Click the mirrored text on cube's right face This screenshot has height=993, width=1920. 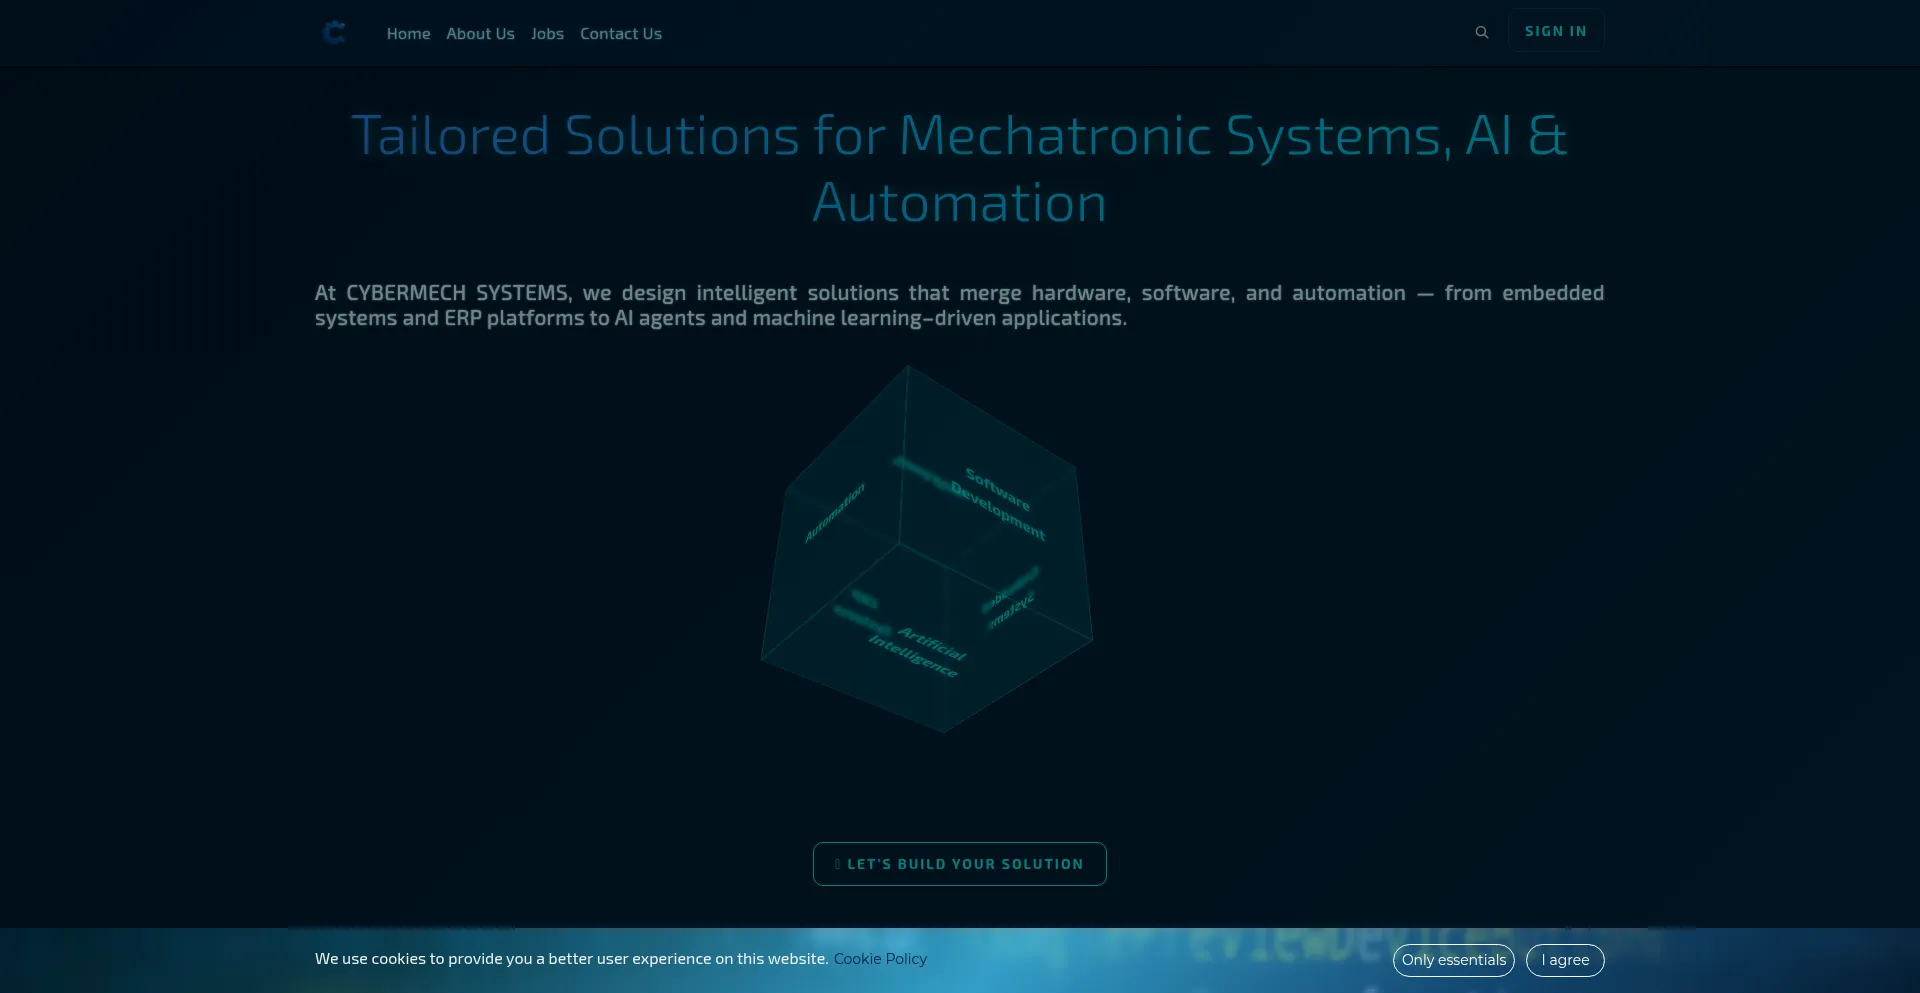1011,601
